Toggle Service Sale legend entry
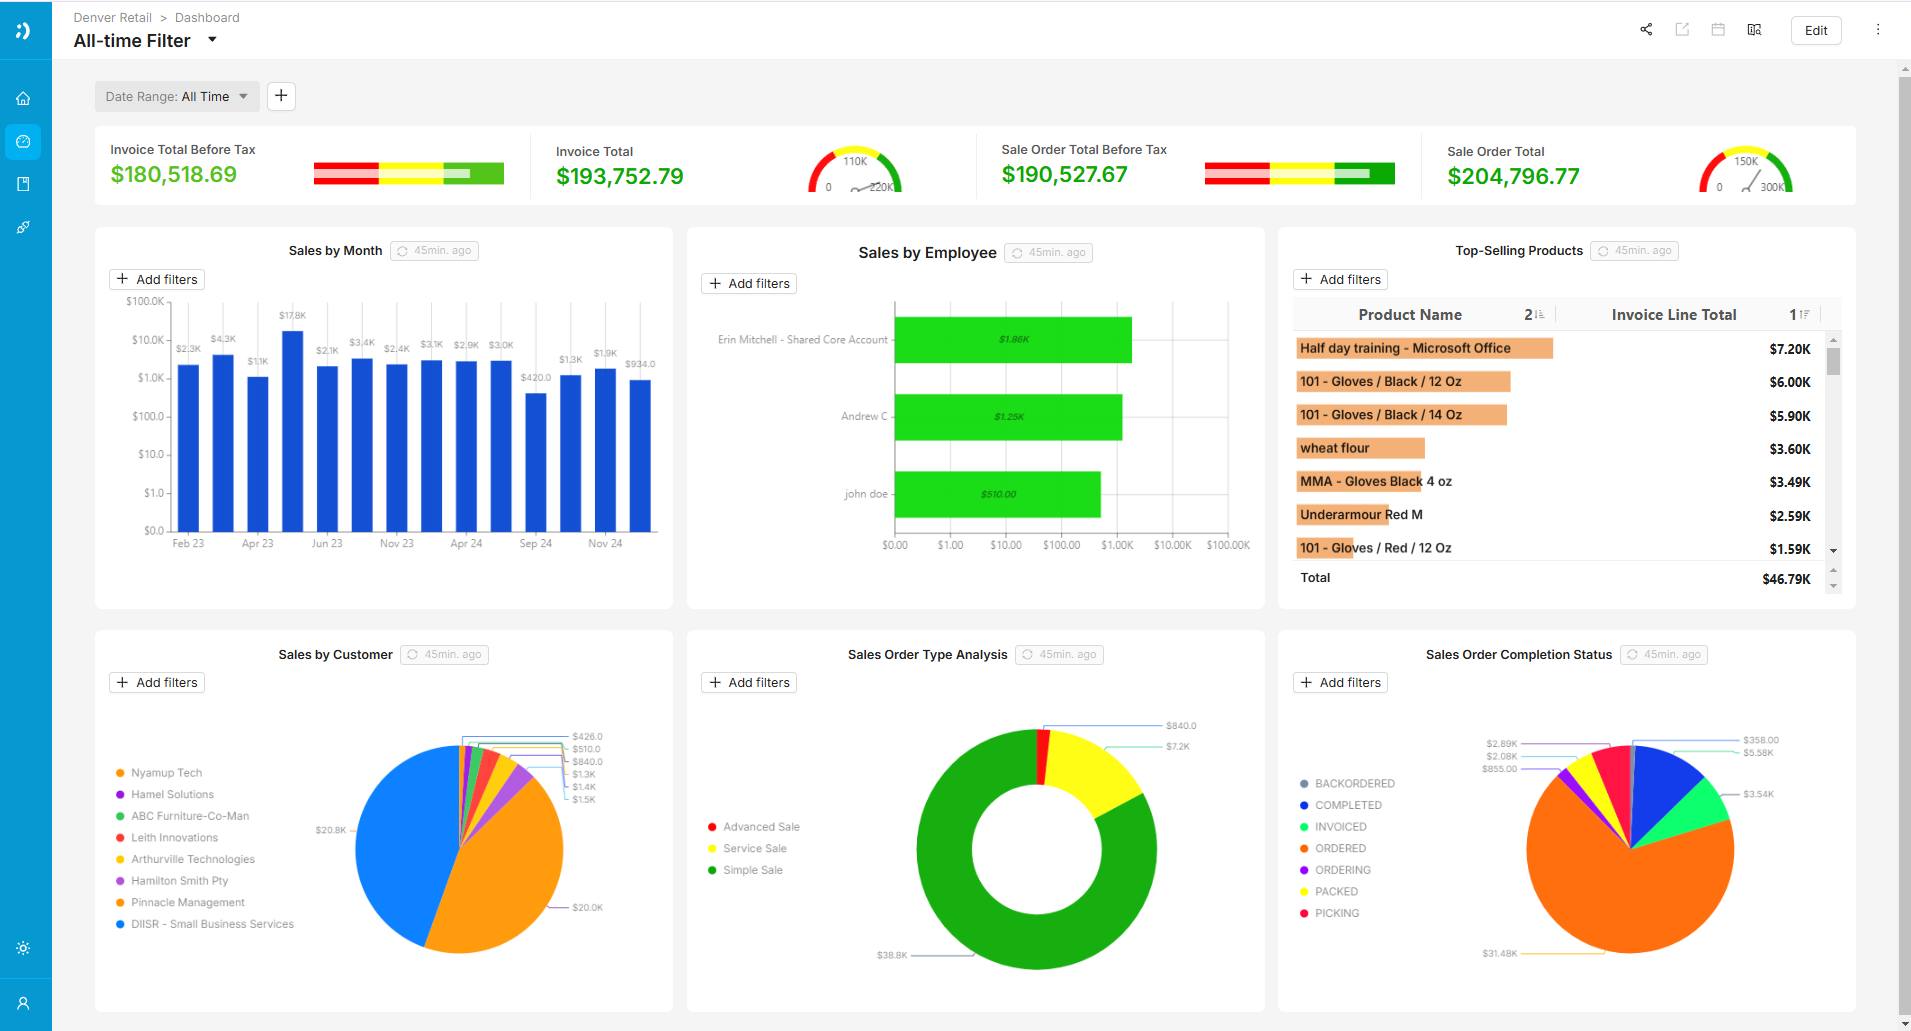The height and width of the screenshot is (1031, 1911). [x=754, y=849]
